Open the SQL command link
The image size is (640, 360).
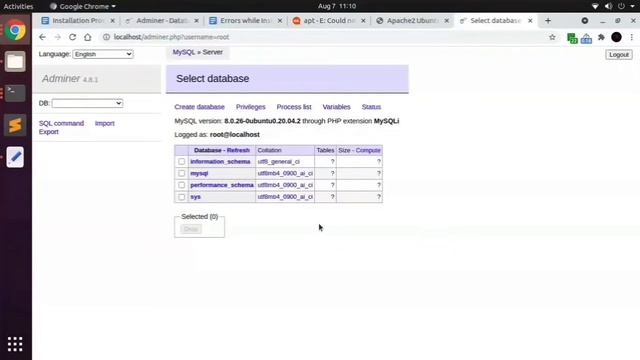pyautogui.click(x=61, y=123)
